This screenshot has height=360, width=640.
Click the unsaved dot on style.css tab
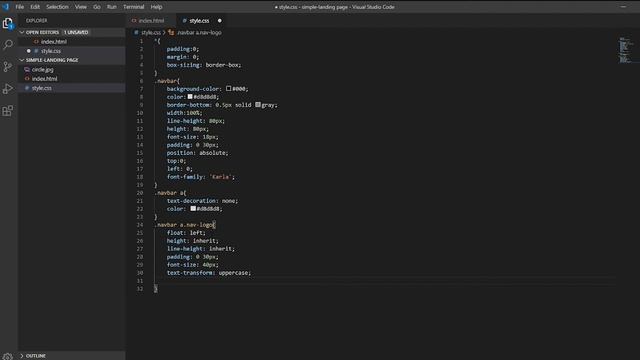pyautogui.click(x=220, y=20)
